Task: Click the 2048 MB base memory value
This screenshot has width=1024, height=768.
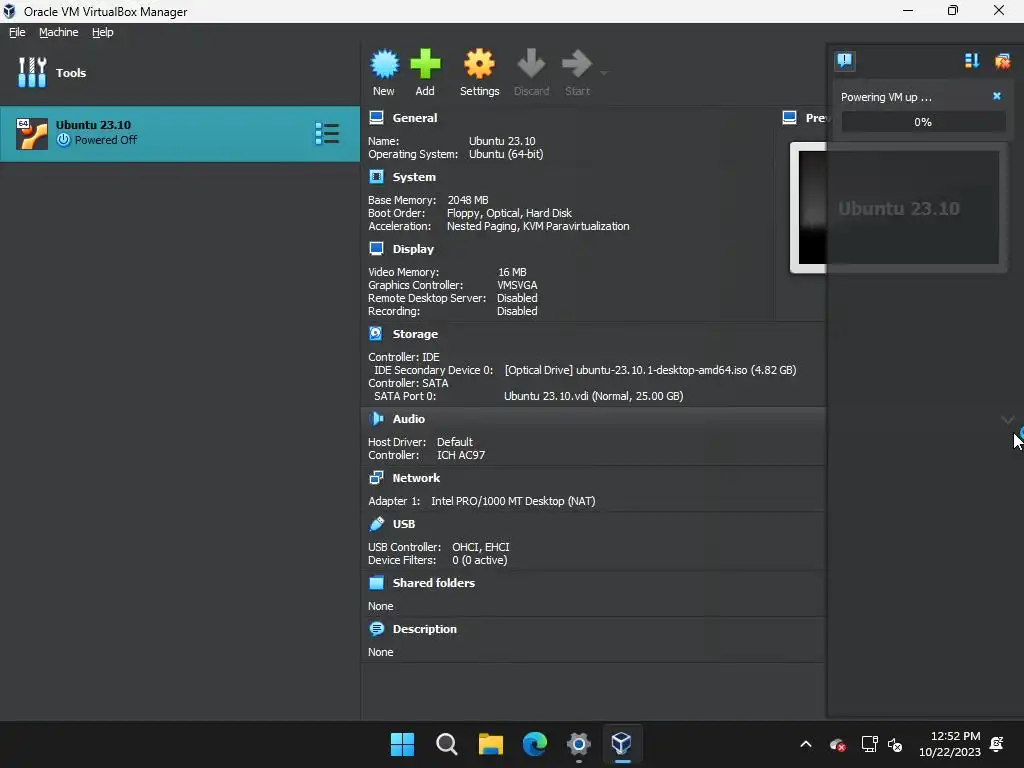Action: pos(468,200)
